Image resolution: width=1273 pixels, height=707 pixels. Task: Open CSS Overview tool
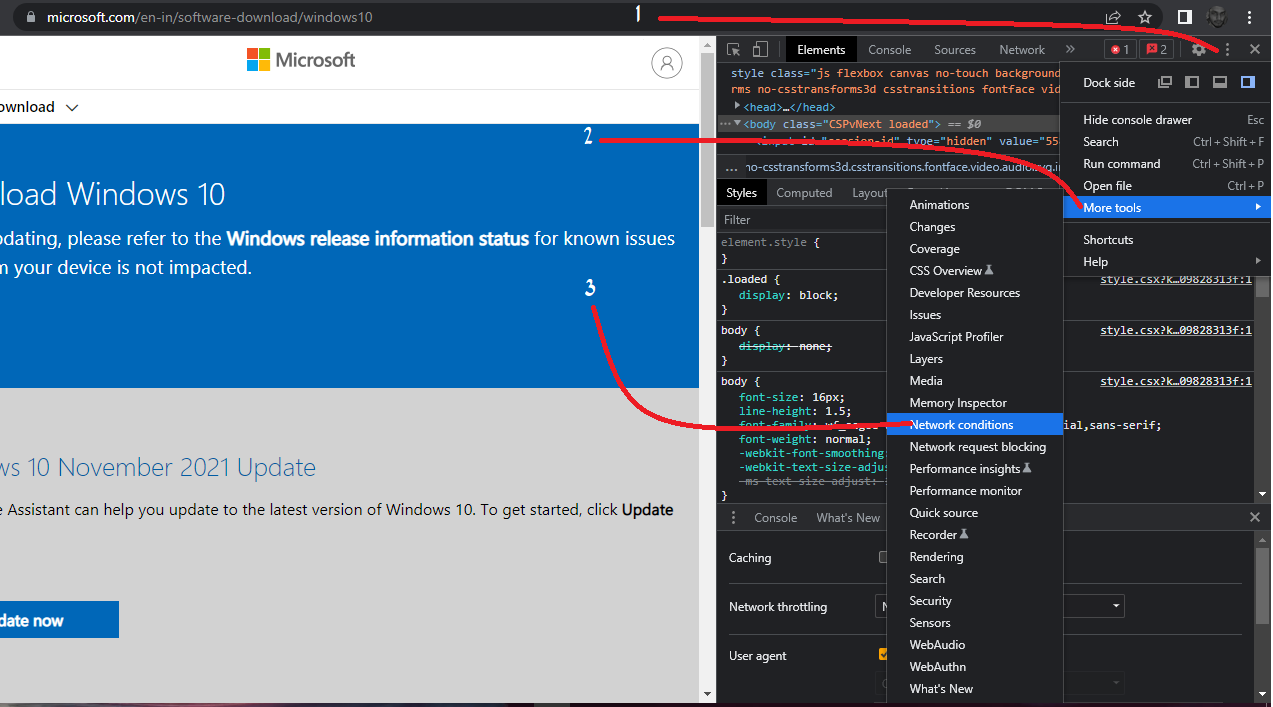(974, 271)
